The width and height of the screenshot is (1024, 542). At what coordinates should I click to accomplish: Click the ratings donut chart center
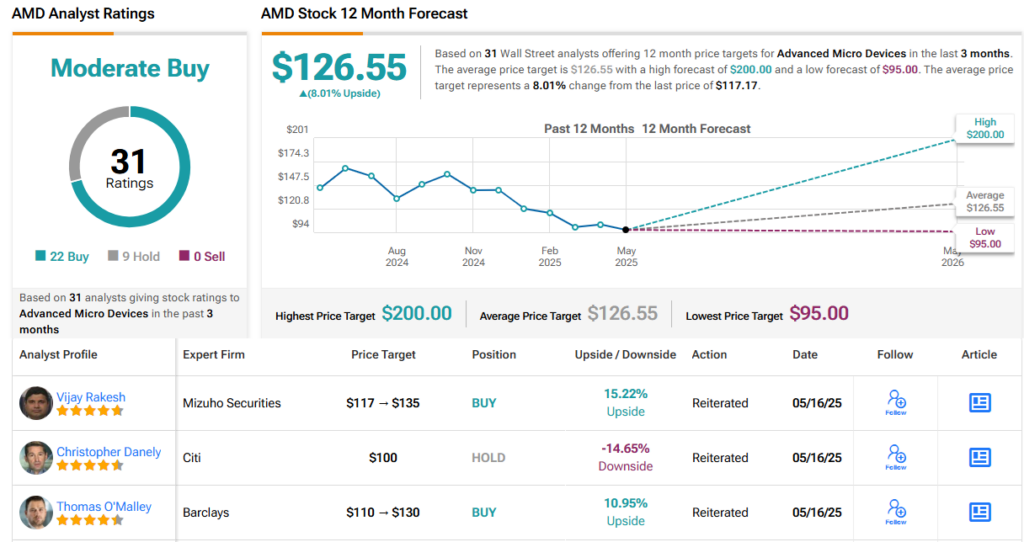(129, 167)
